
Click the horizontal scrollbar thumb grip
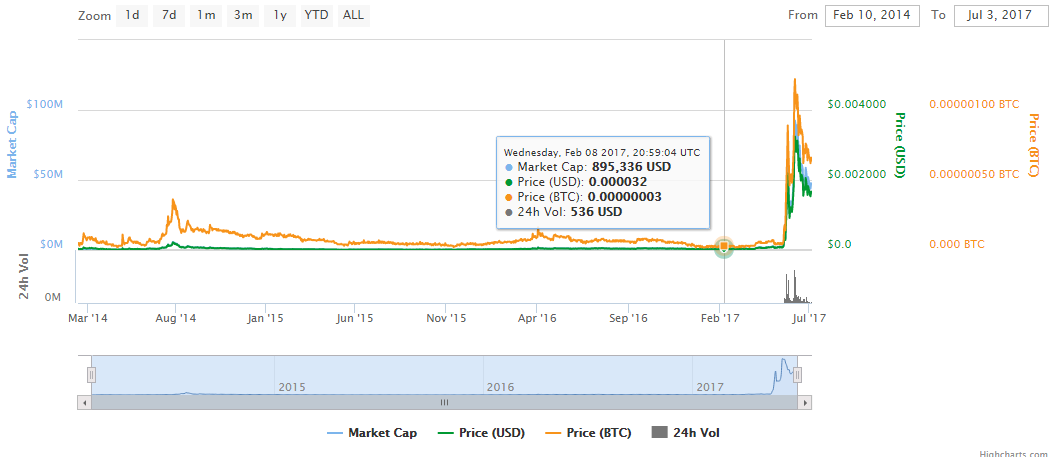pos(444,402)
